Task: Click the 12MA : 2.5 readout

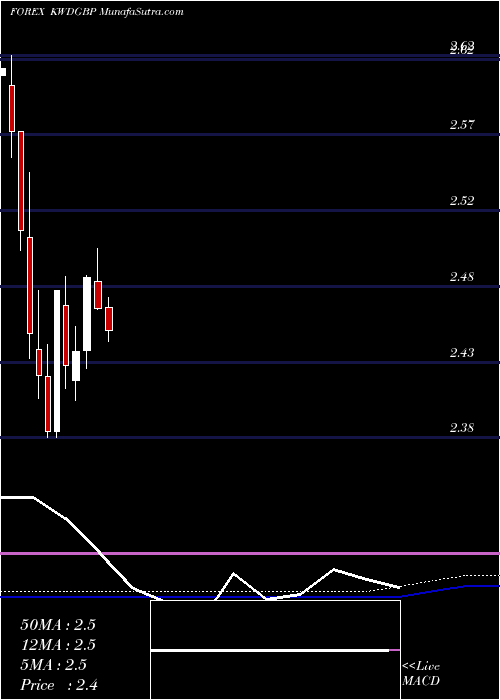Action: click(x=58, y=645)
